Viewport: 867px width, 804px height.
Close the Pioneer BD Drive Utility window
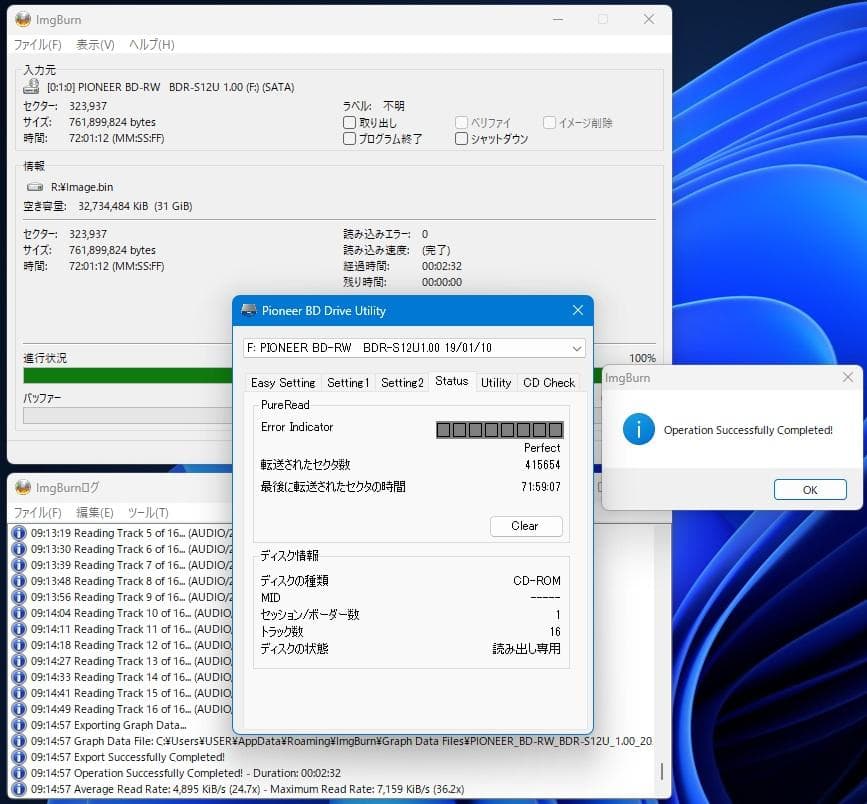(x=578, y=310)
